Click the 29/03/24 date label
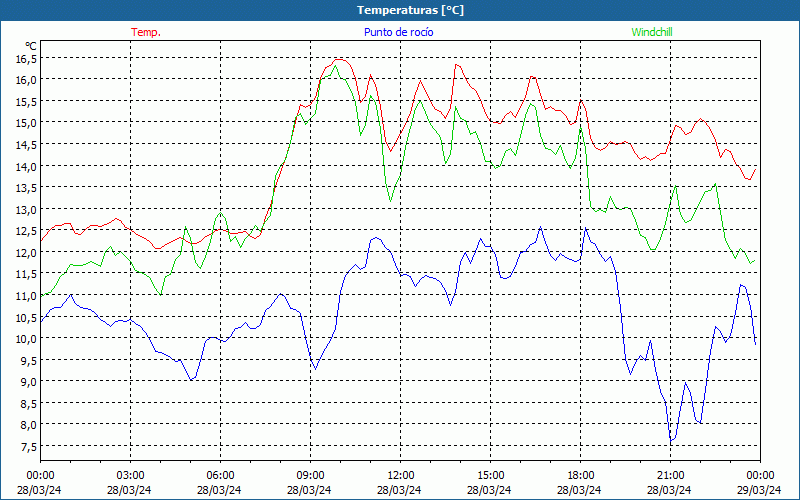This screenshot has height=500, width=800. (760, 490)
